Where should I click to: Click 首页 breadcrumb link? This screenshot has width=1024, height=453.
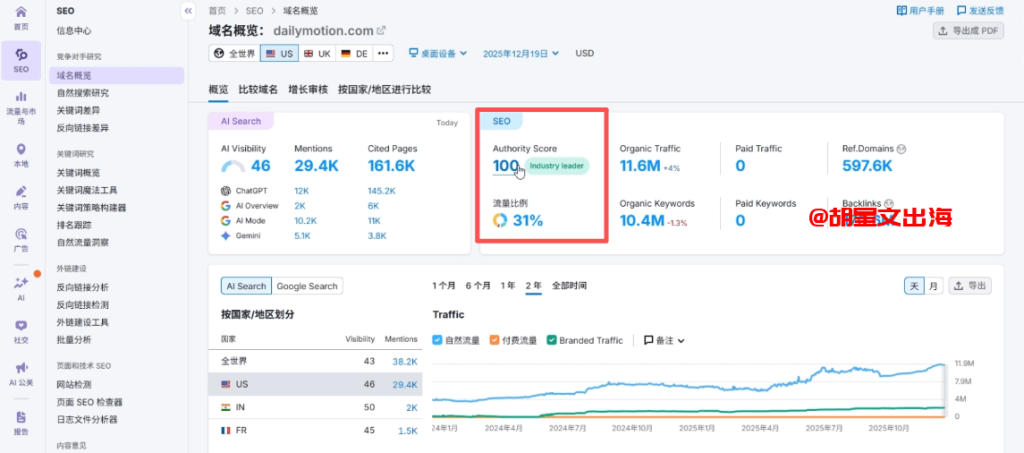click(217, 10)
